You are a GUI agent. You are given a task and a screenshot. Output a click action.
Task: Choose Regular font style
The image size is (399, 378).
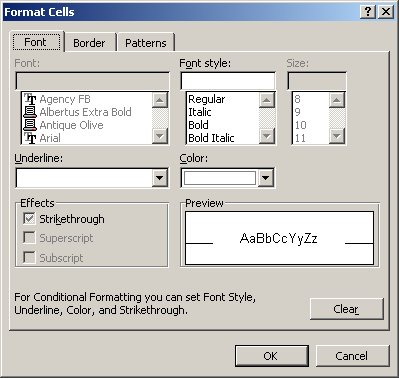tap(206, 99)
